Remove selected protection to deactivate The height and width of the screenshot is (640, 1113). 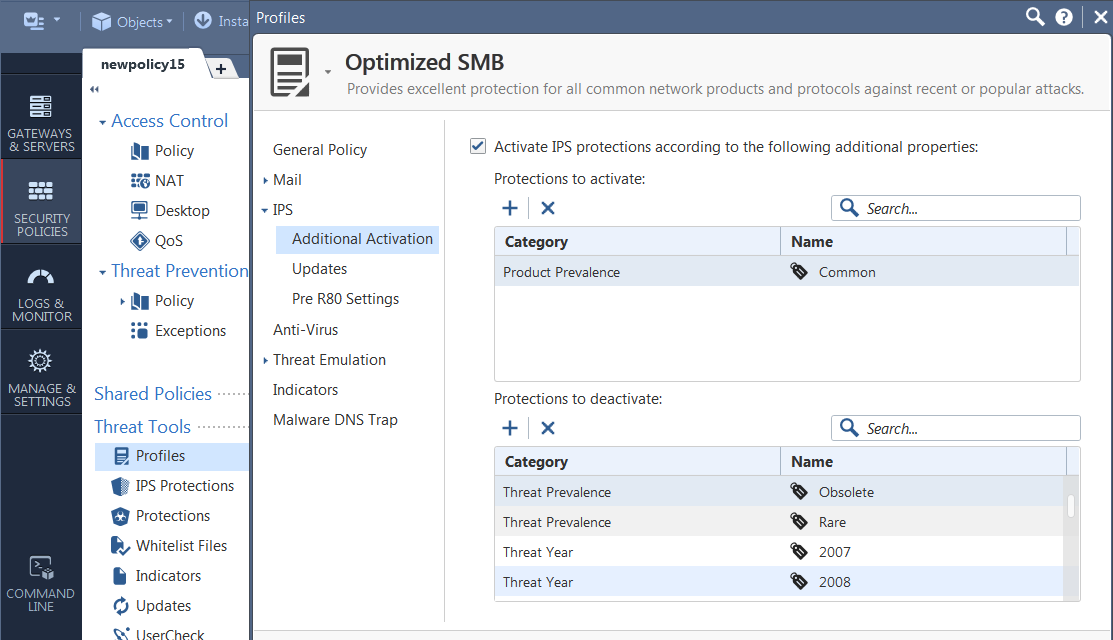547,428
